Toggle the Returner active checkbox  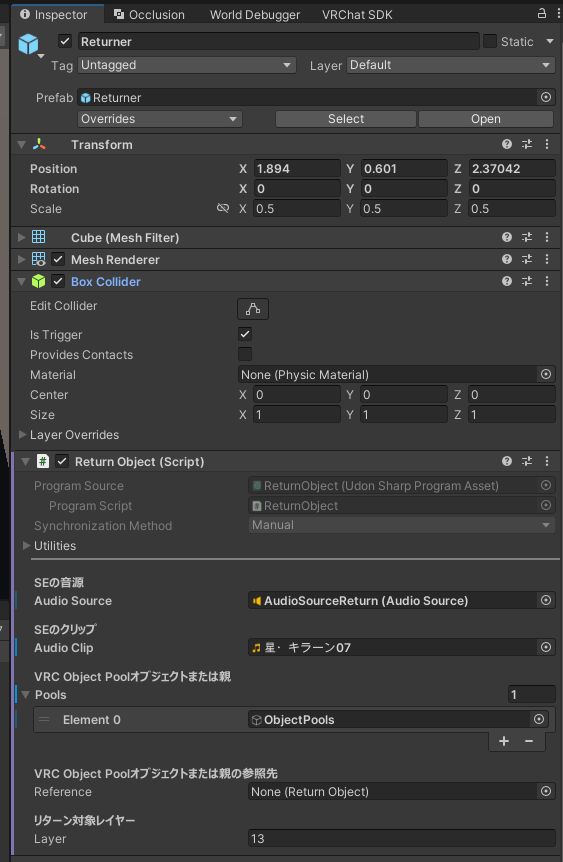(x=65, y=41)
